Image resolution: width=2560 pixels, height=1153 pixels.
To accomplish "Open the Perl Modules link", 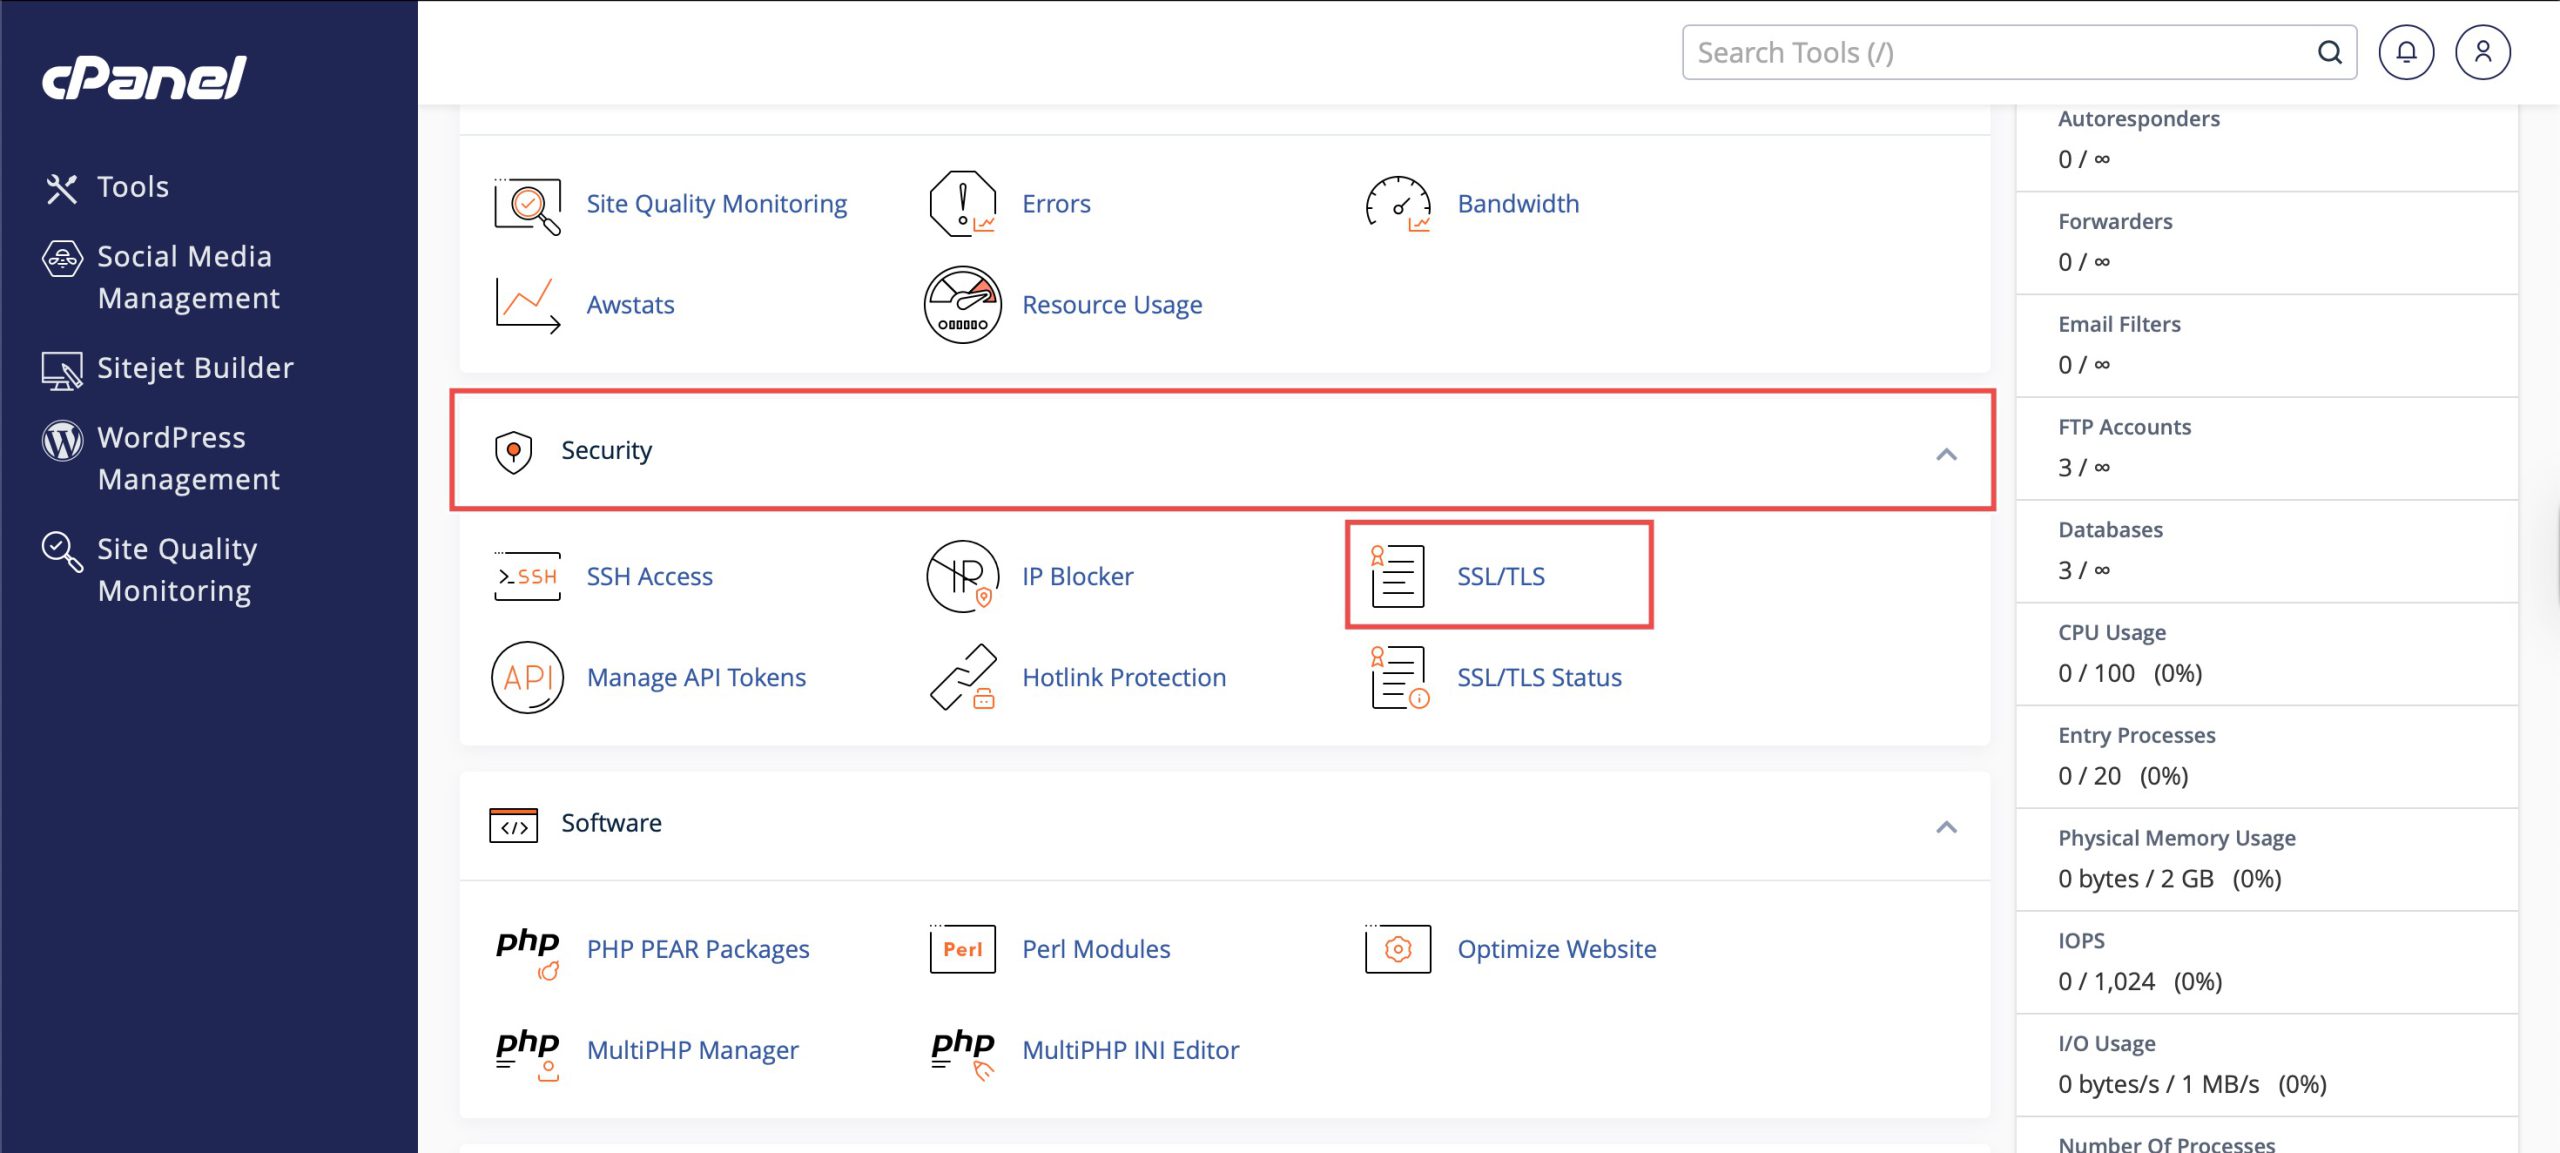I will (1096, 949).
